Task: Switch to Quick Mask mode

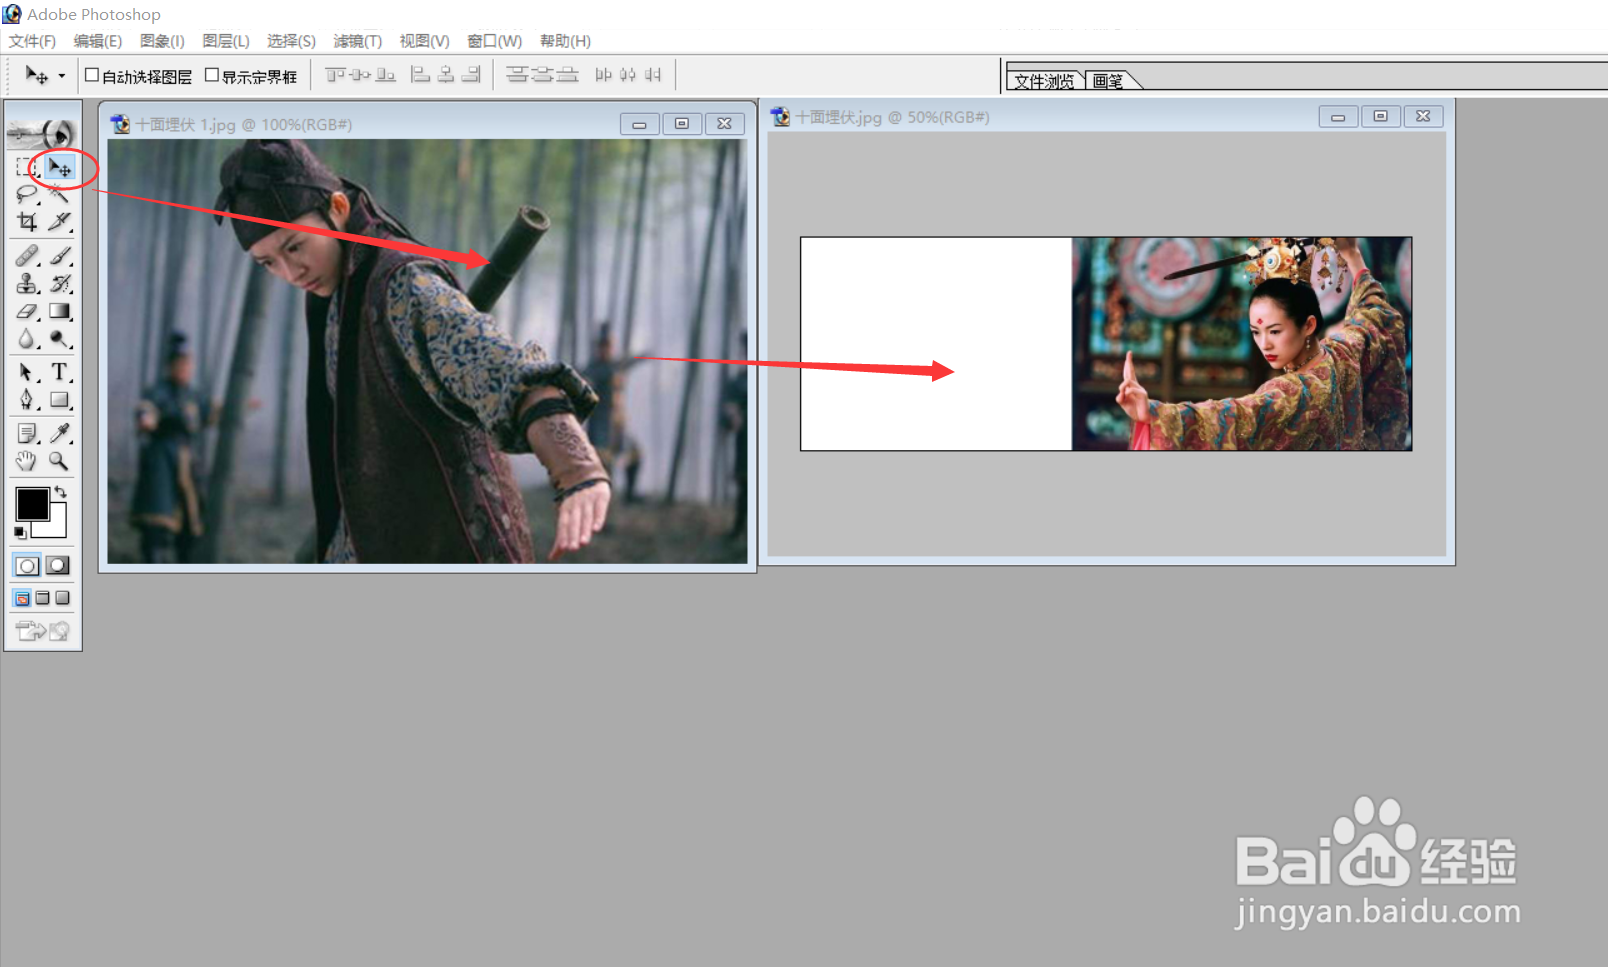Action: [x=59, y=566]
